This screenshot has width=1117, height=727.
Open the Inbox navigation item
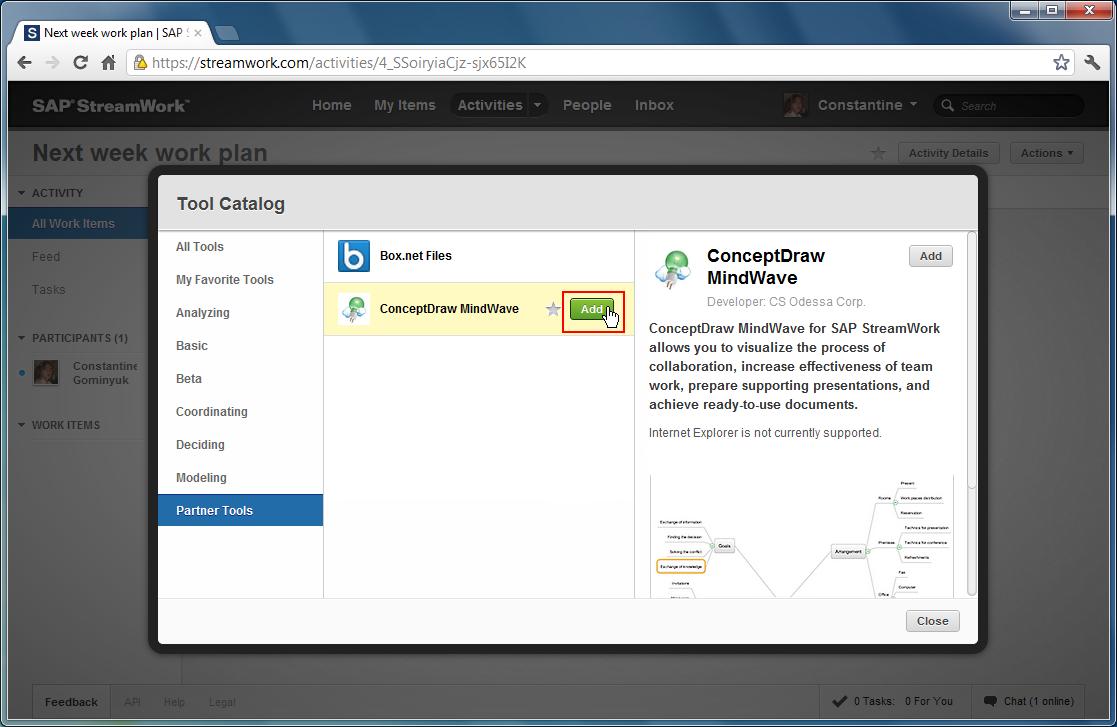click(x=654, y=105)
